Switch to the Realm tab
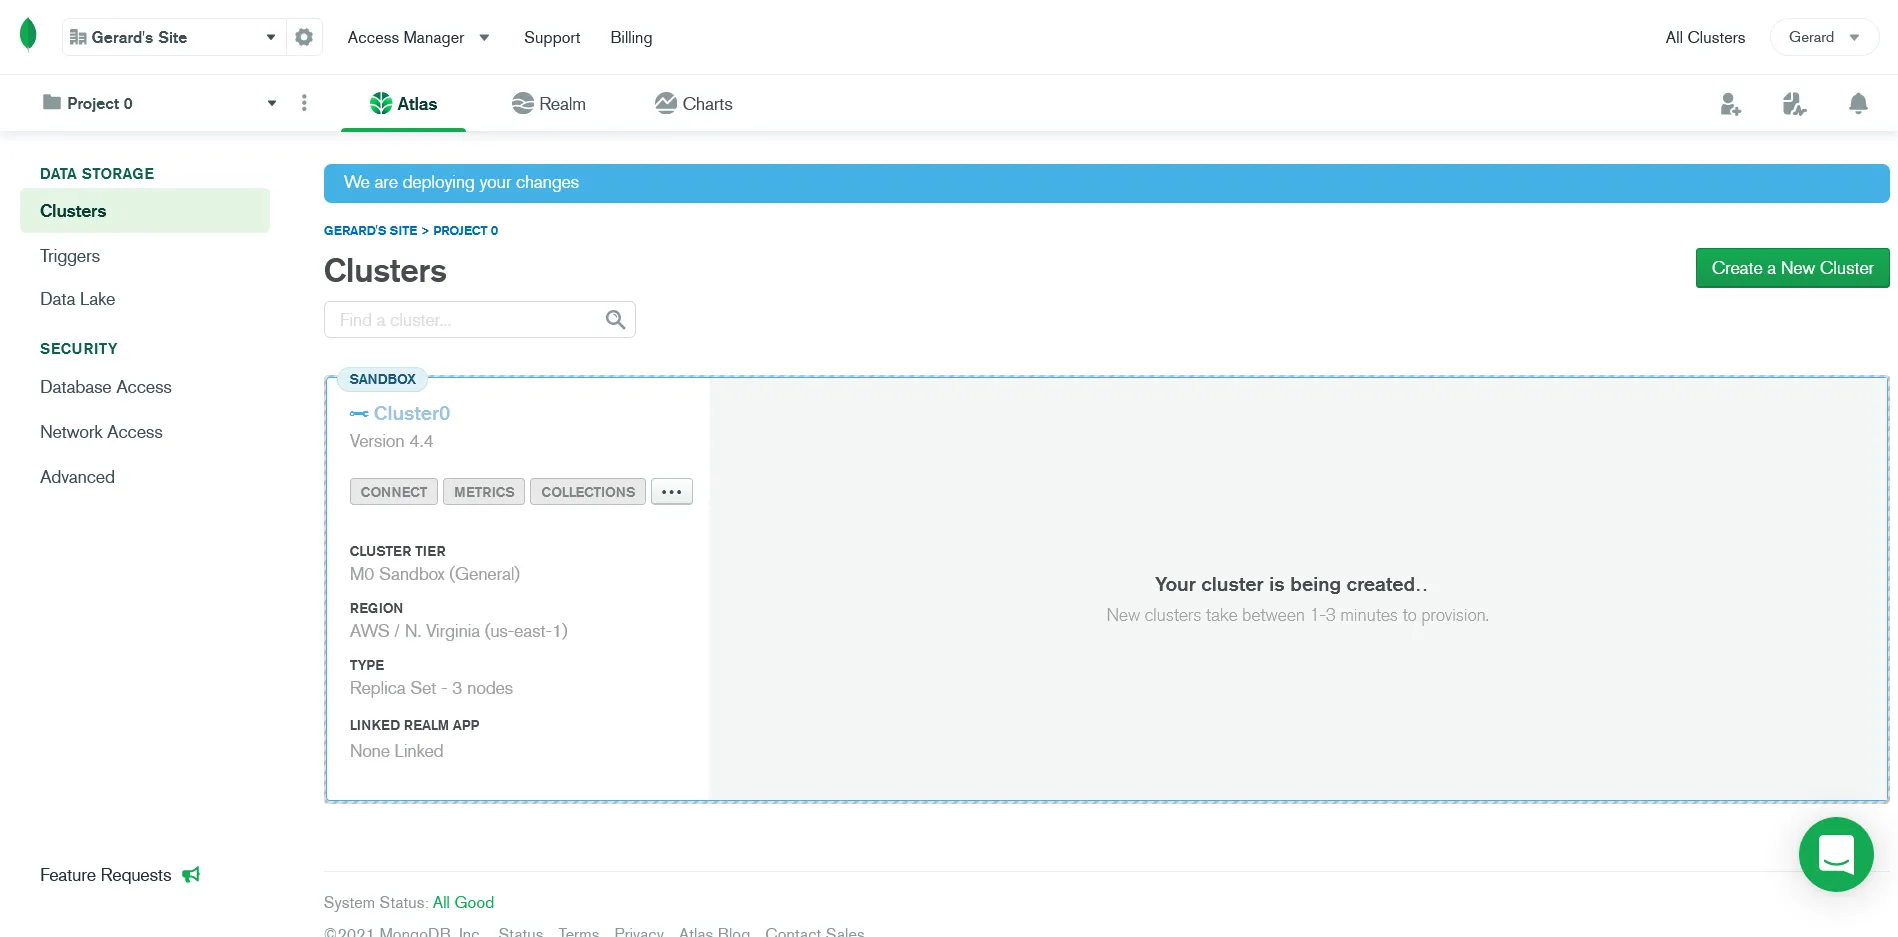 pos(549,103)
